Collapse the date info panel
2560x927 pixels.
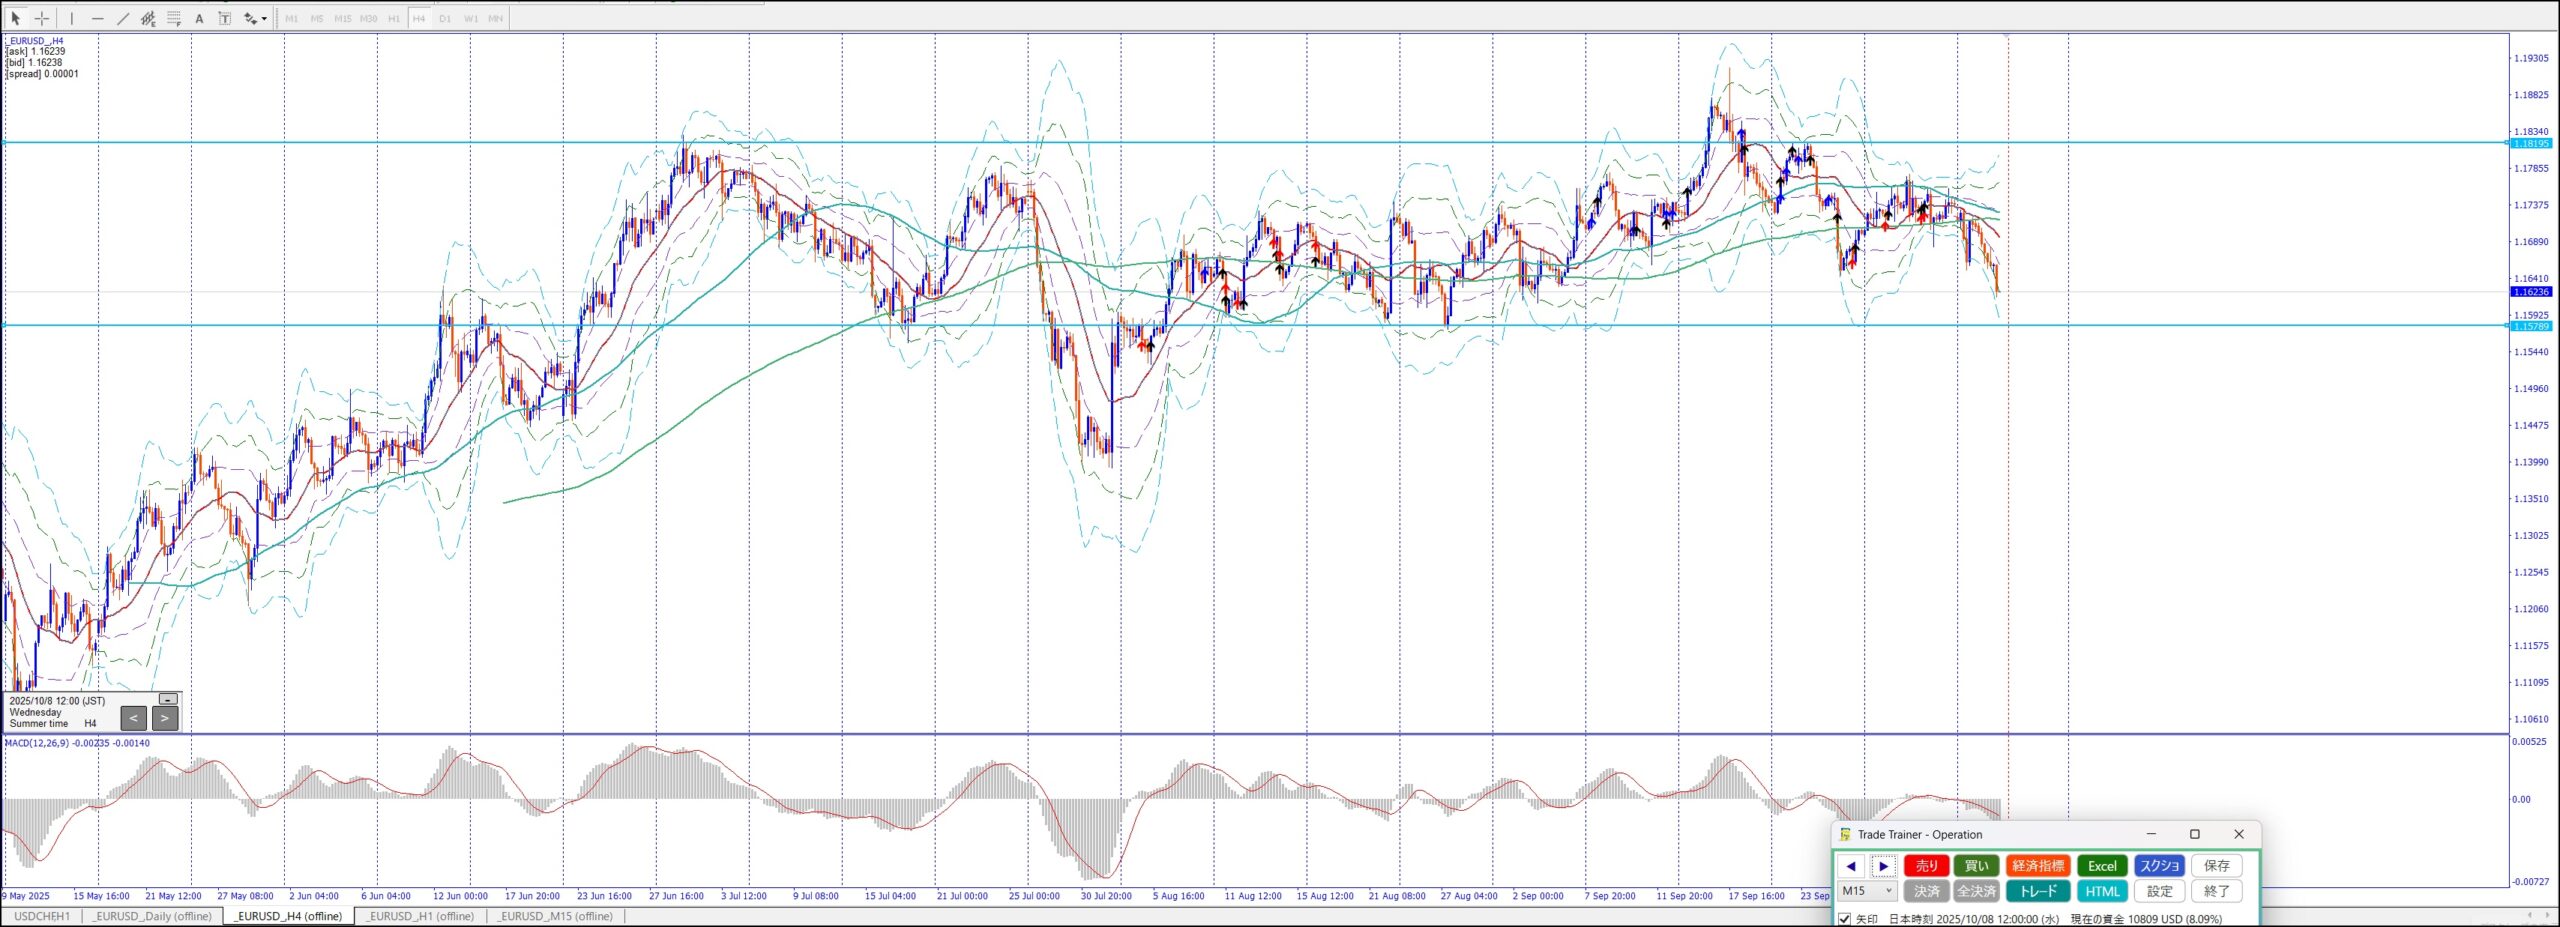click(168, 699)
